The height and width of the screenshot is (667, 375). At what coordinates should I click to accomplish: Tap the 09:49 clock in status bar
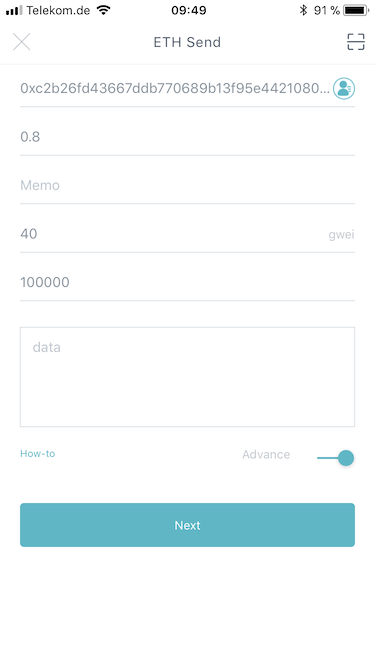click(189, 10)
